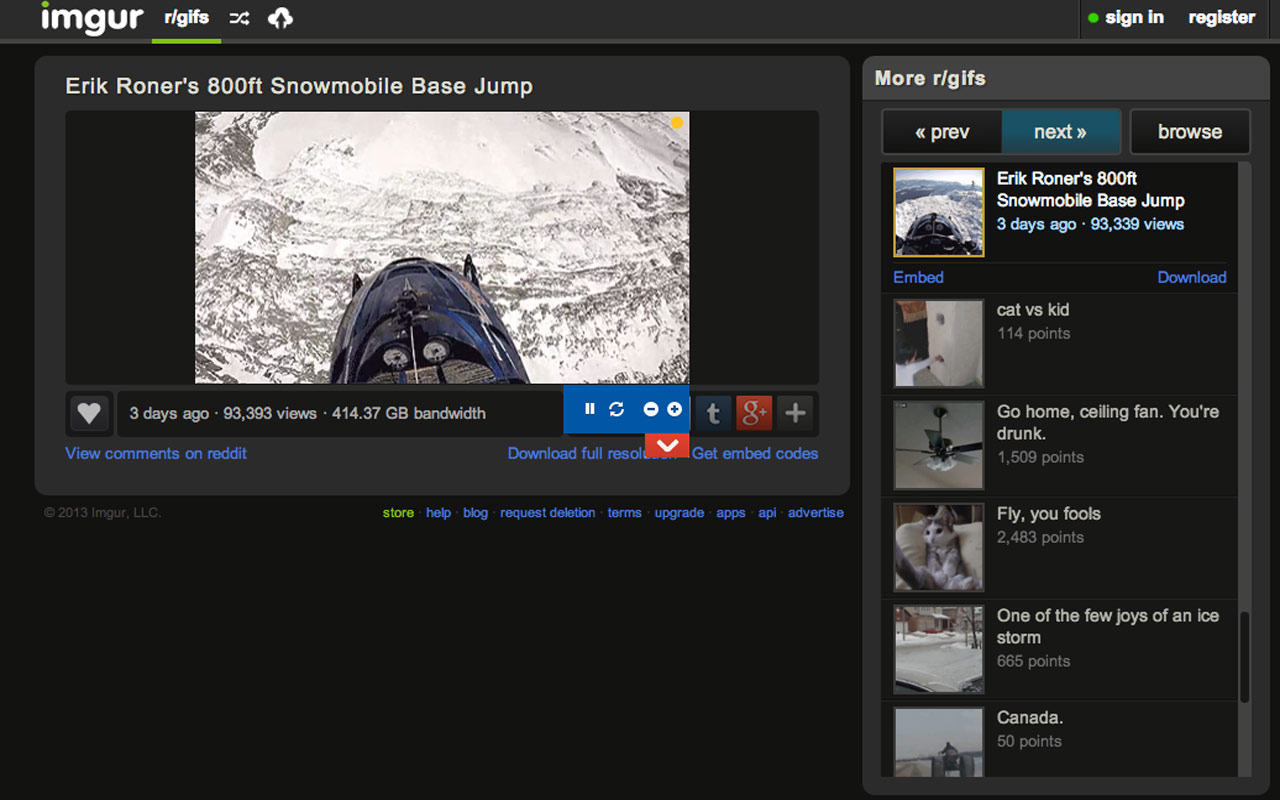Open the r/gifs tab

[186, 18]
